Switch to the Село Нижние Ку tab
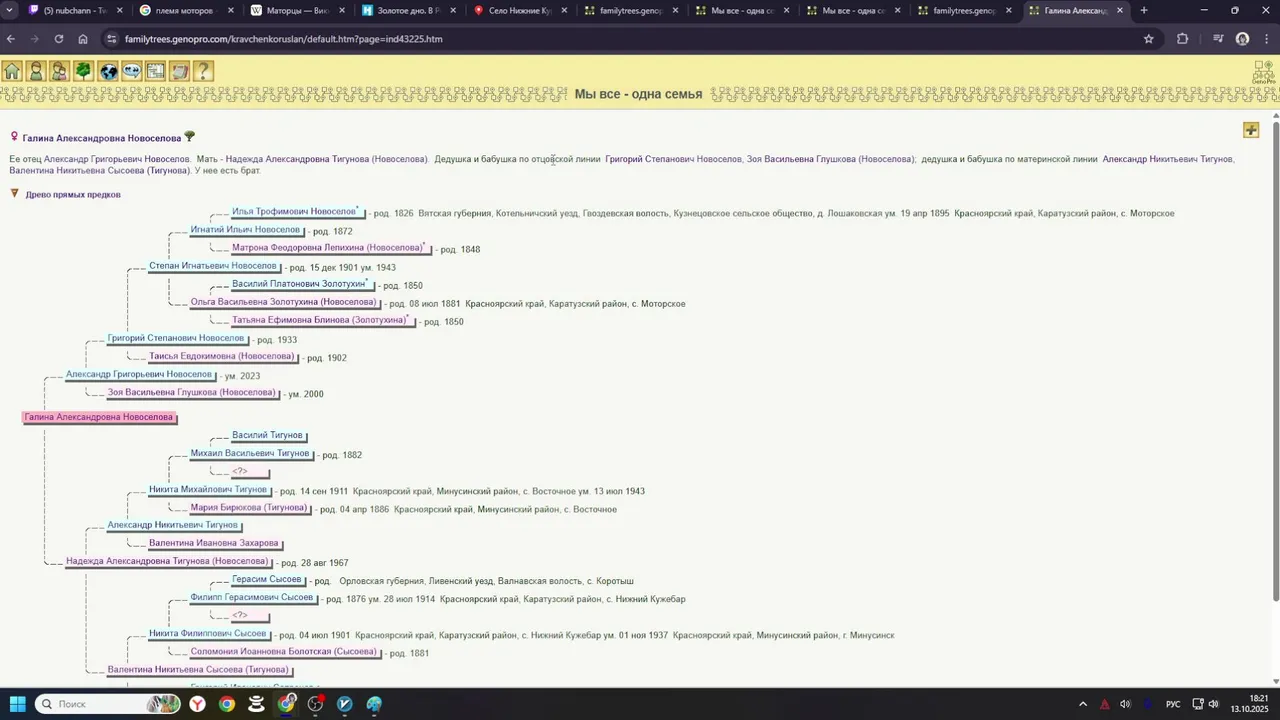The height and width of the screenshot is (720, 1280). pos(519,10)
